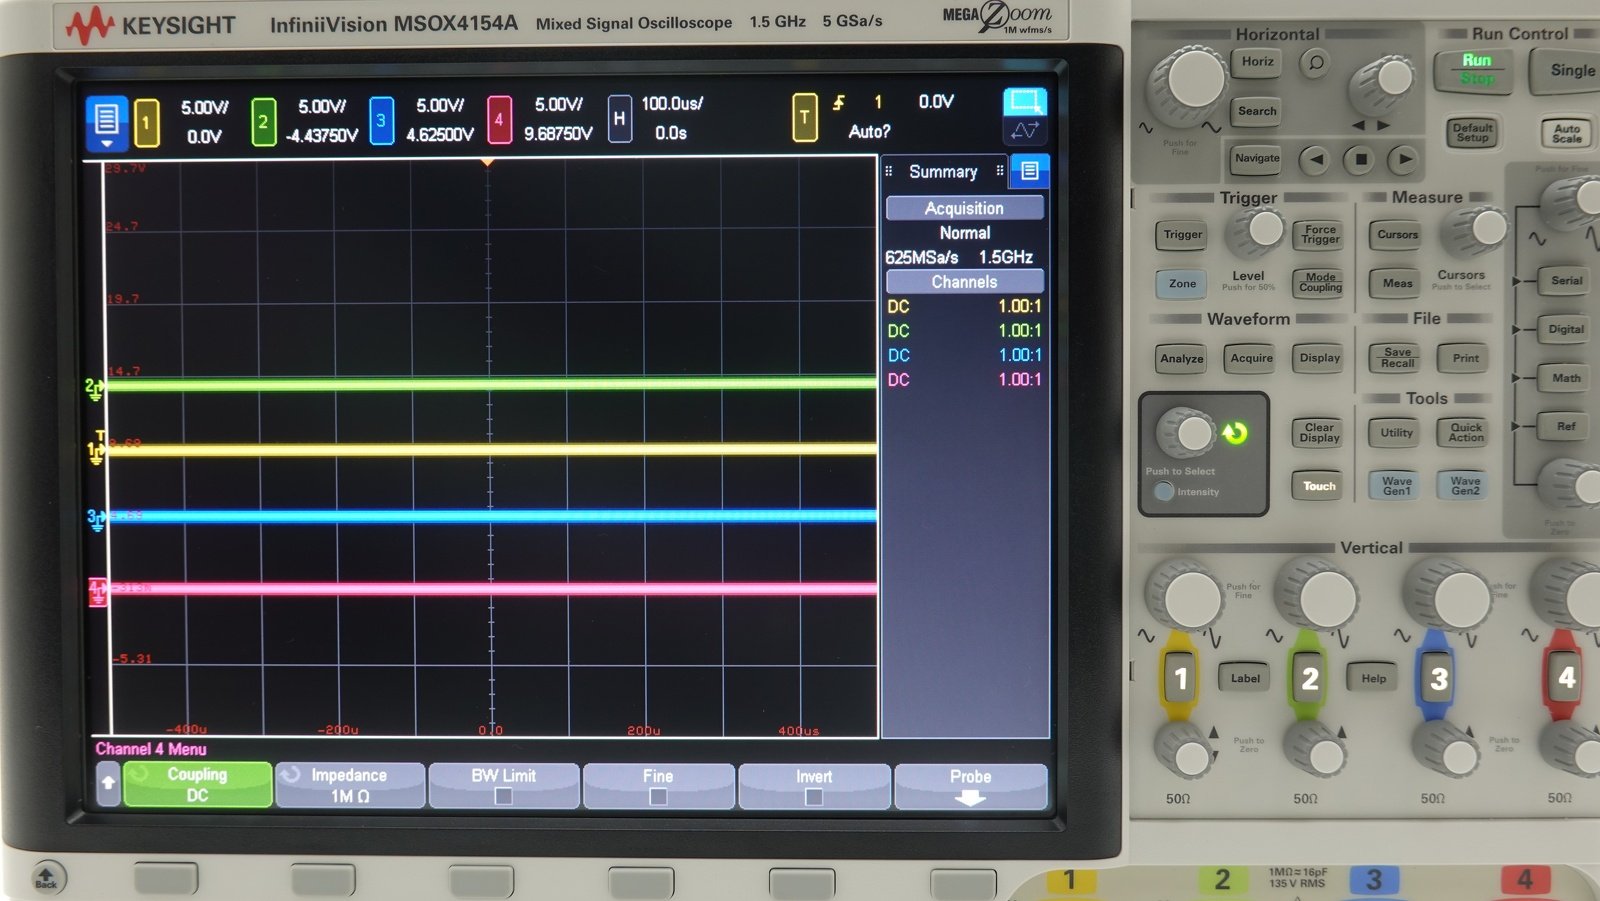Toggle the Run Stop button

[1475, 70]
